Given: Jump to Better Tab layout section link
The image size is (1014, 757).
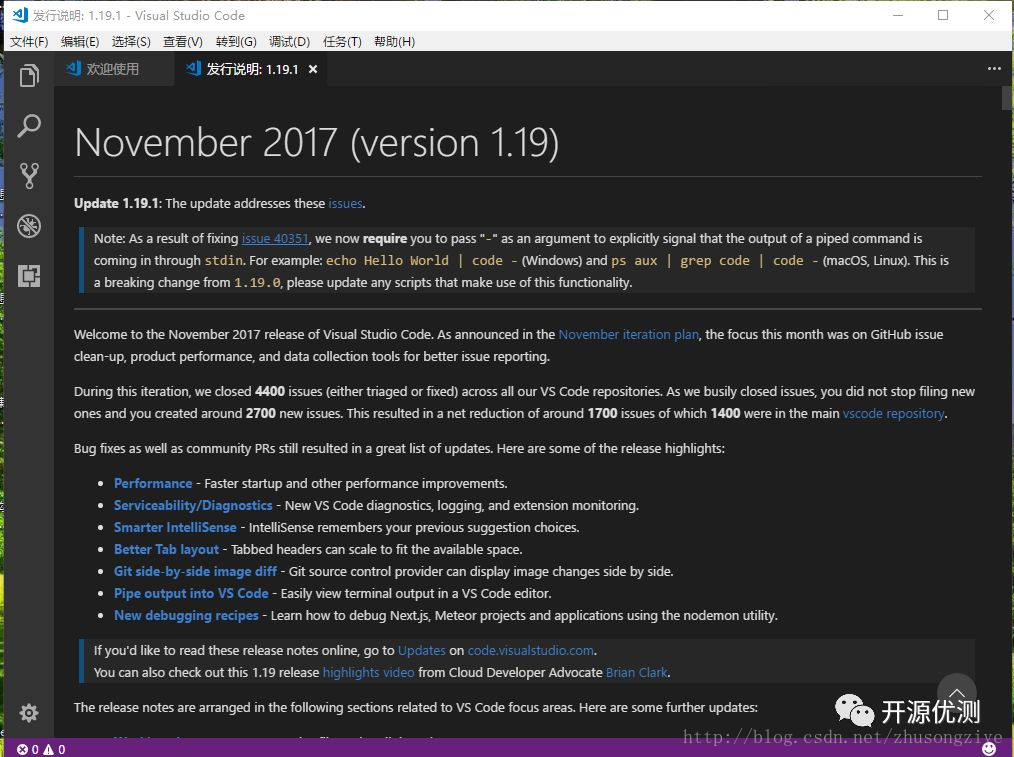Looking at the screenshot, I should point(166,549).
